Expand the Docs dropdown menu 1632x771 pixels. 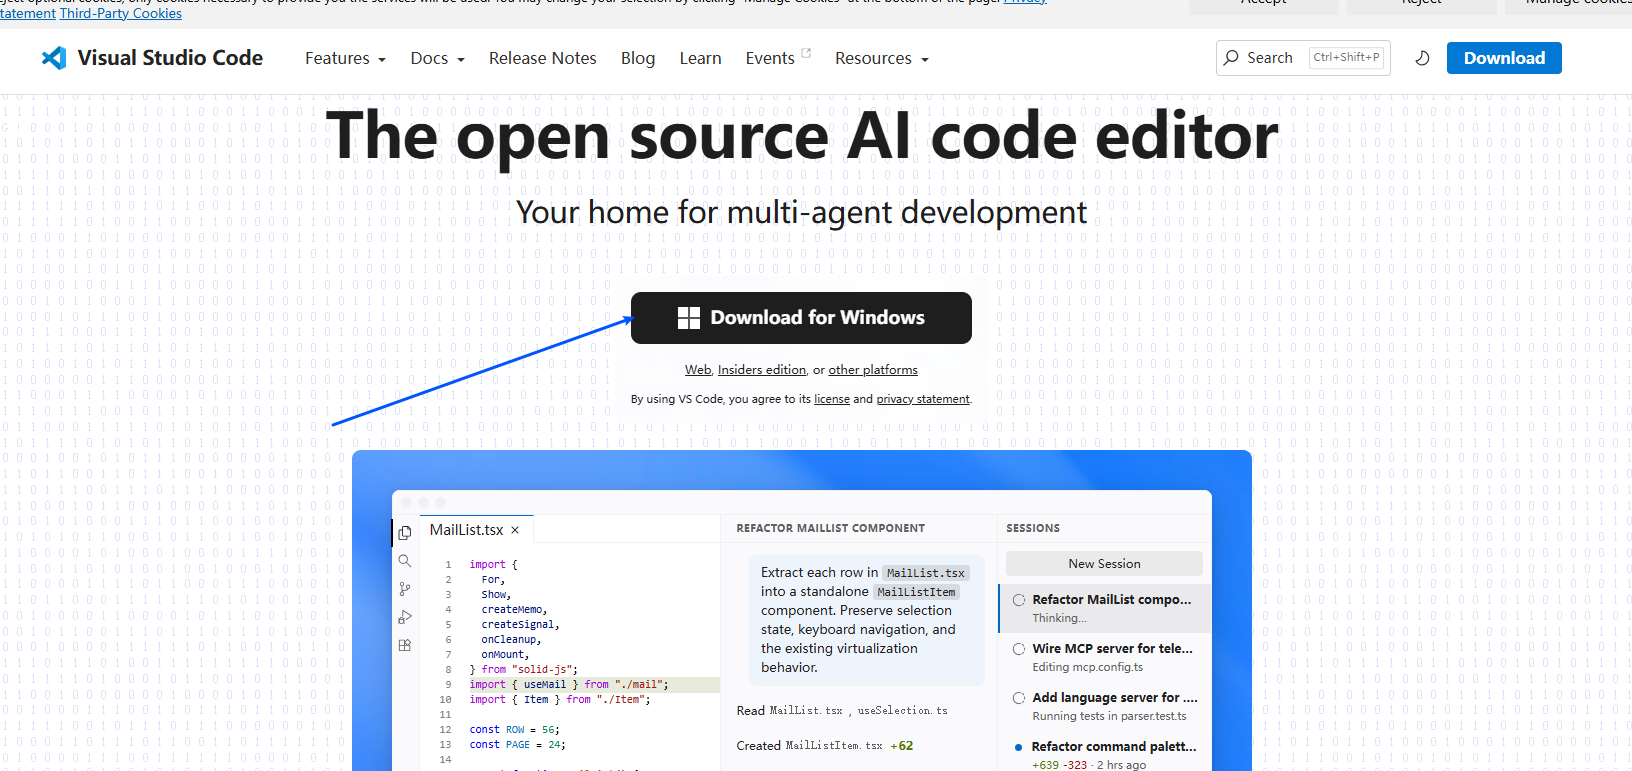coord(437,59)
